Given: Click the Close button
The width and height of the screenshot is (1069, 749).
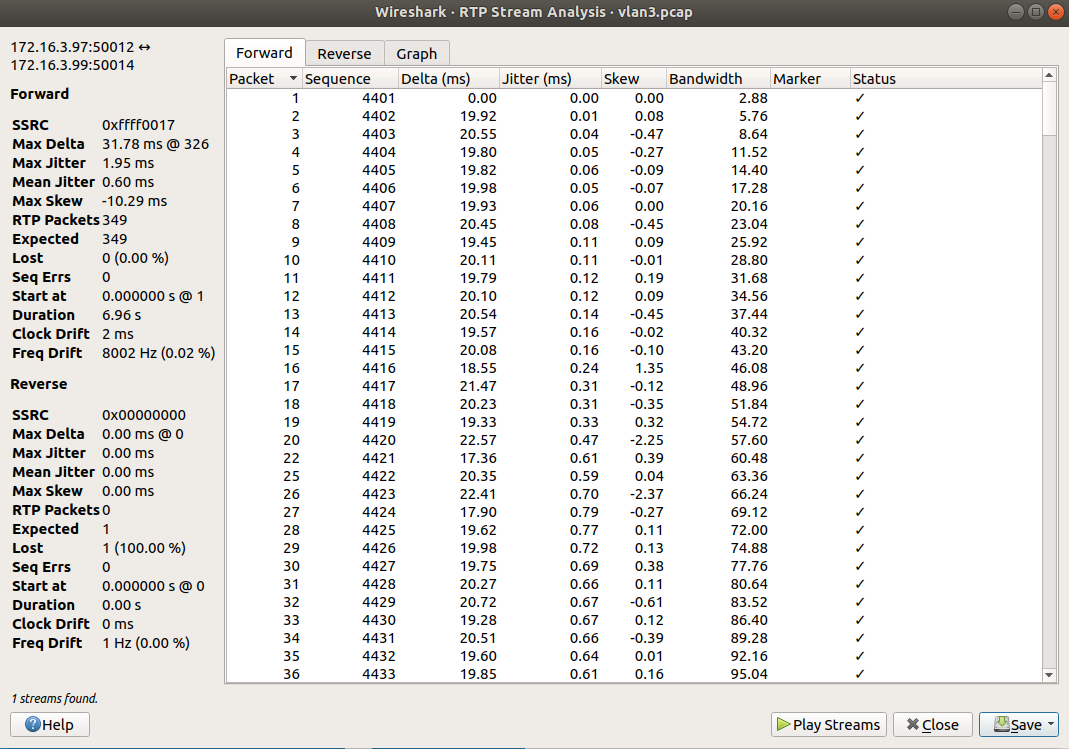Looking at the screenshot, I should point(932,724).
